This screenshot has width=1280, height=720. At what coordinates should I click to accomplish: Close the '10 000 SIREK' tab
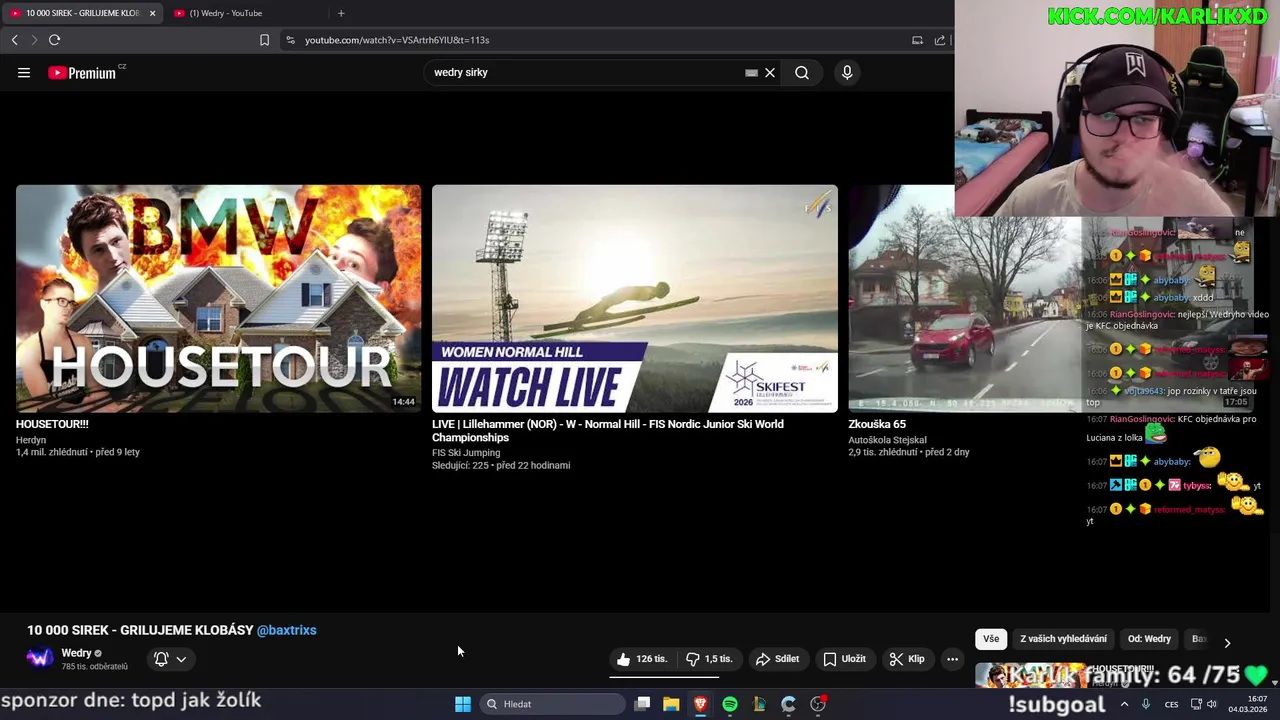(152, 13)
